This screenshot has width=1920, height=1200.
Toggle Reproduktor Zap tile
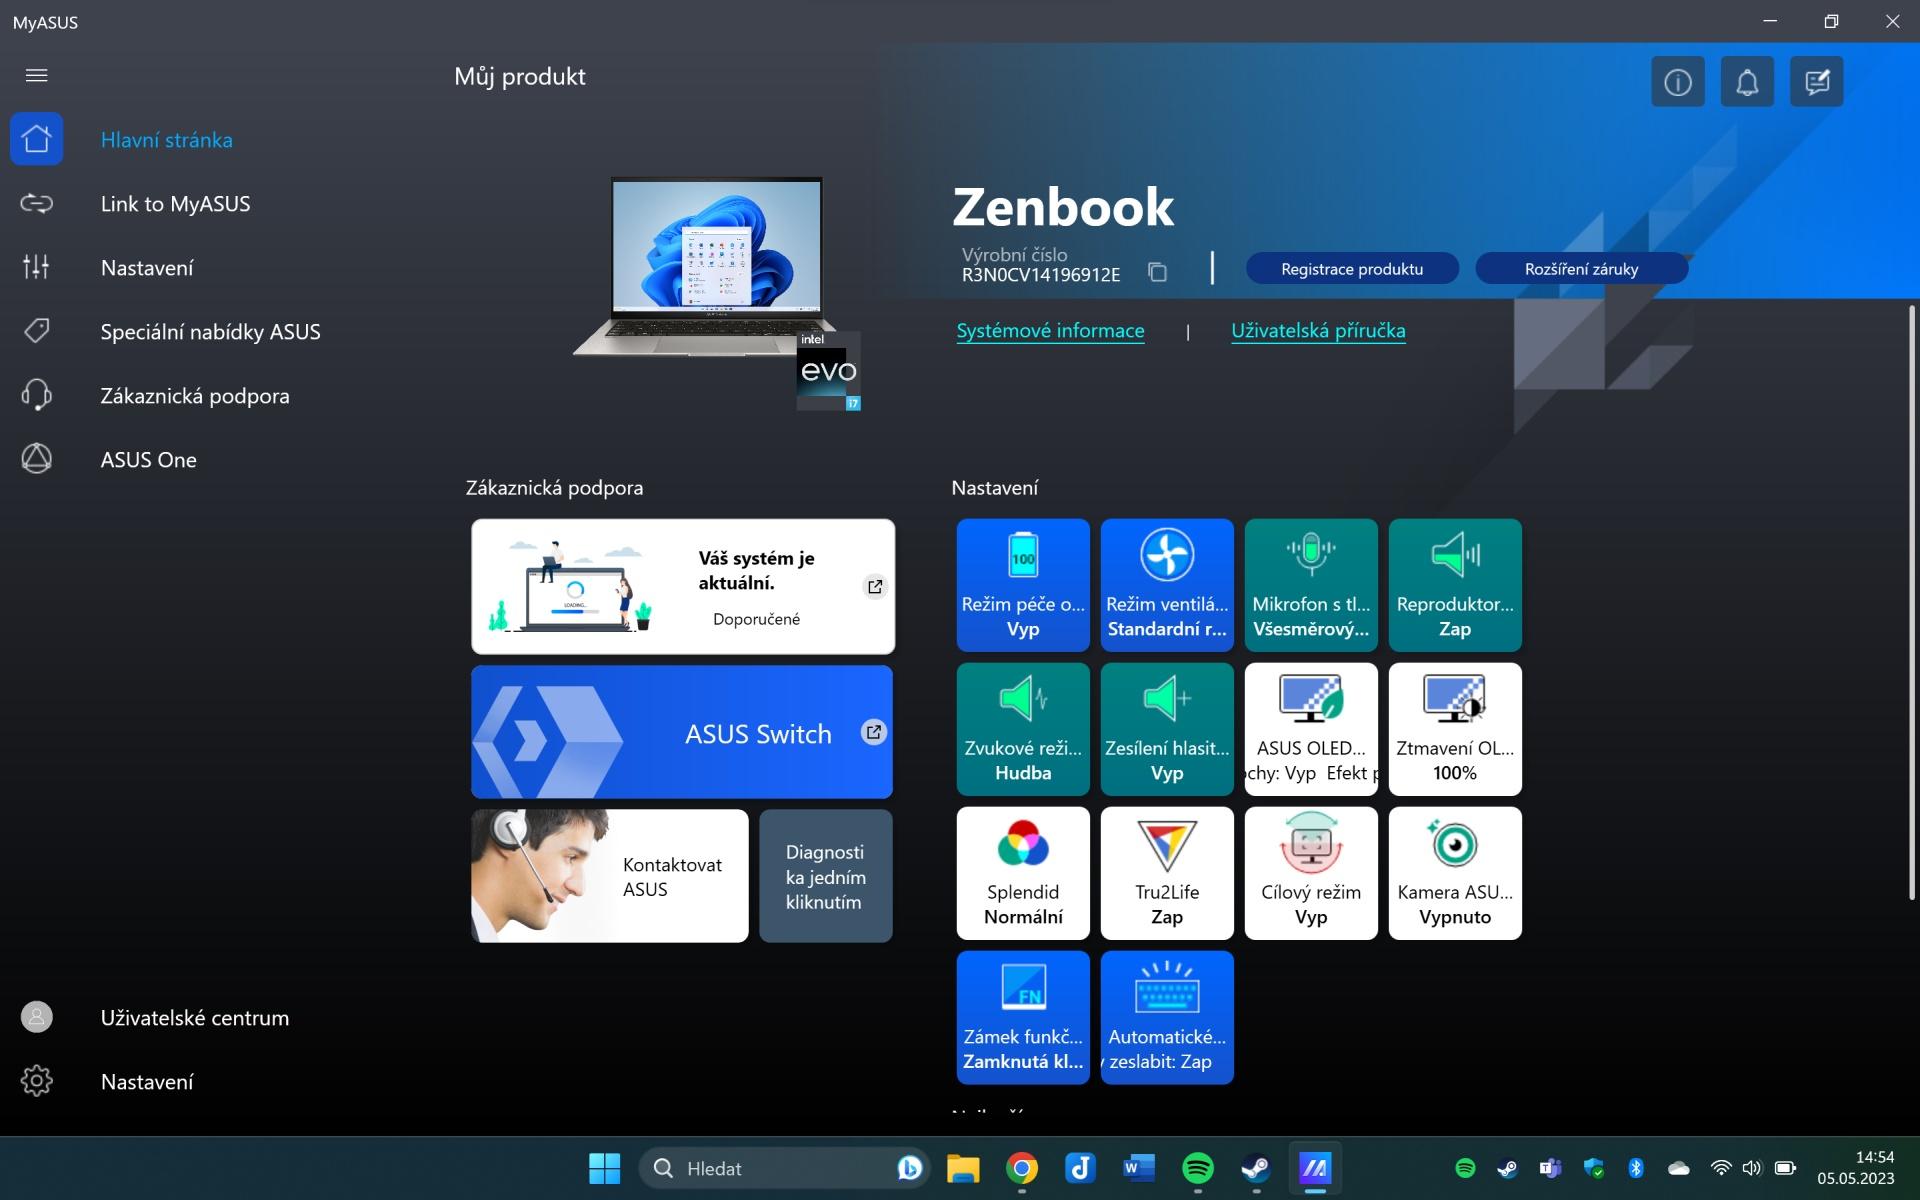point(1455,585)
